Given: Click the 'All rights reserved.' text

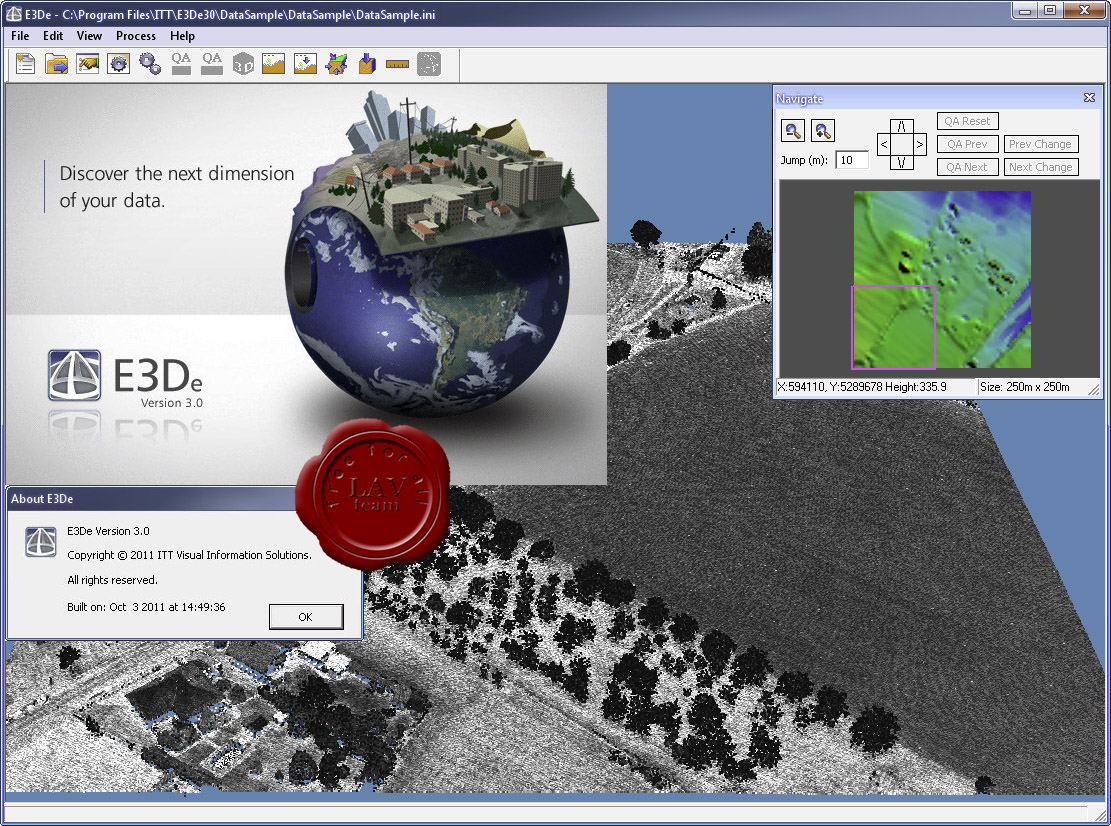Looking at the screenshot, I should 112,579.
